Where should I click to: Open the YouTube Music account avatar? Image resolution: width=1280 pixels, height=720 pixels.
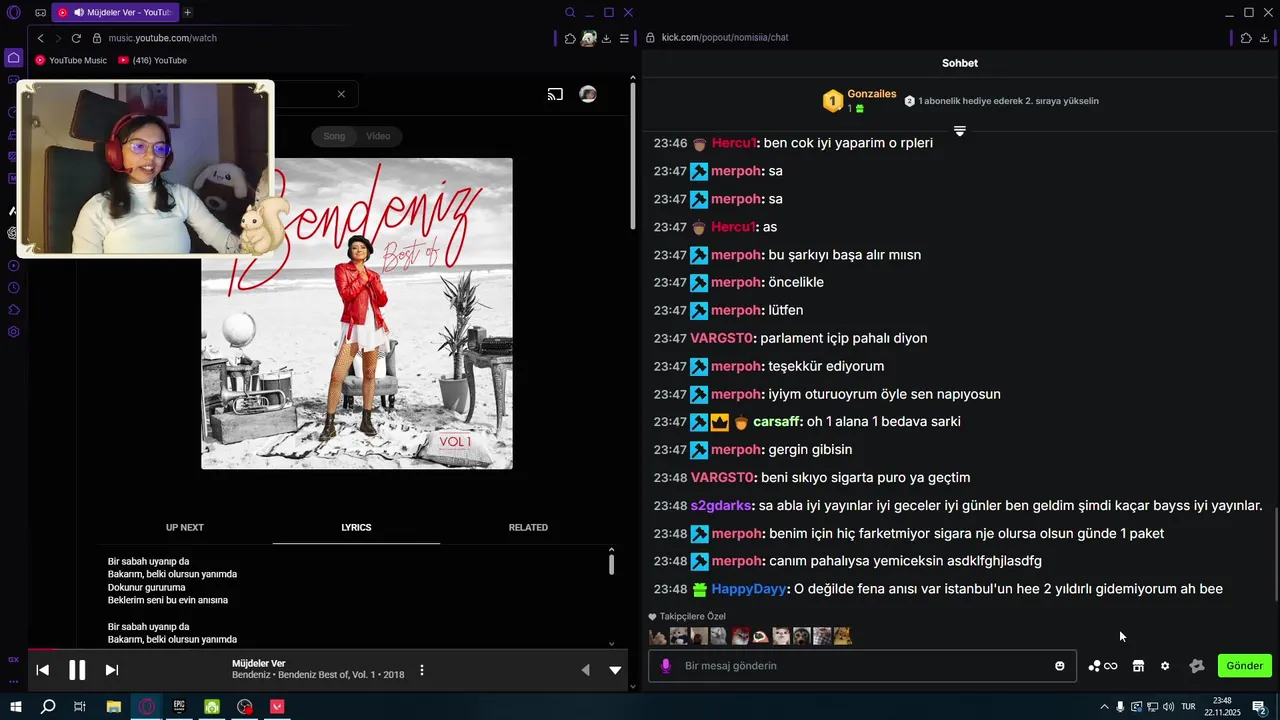pyautogui.click(x=588, y=94)
